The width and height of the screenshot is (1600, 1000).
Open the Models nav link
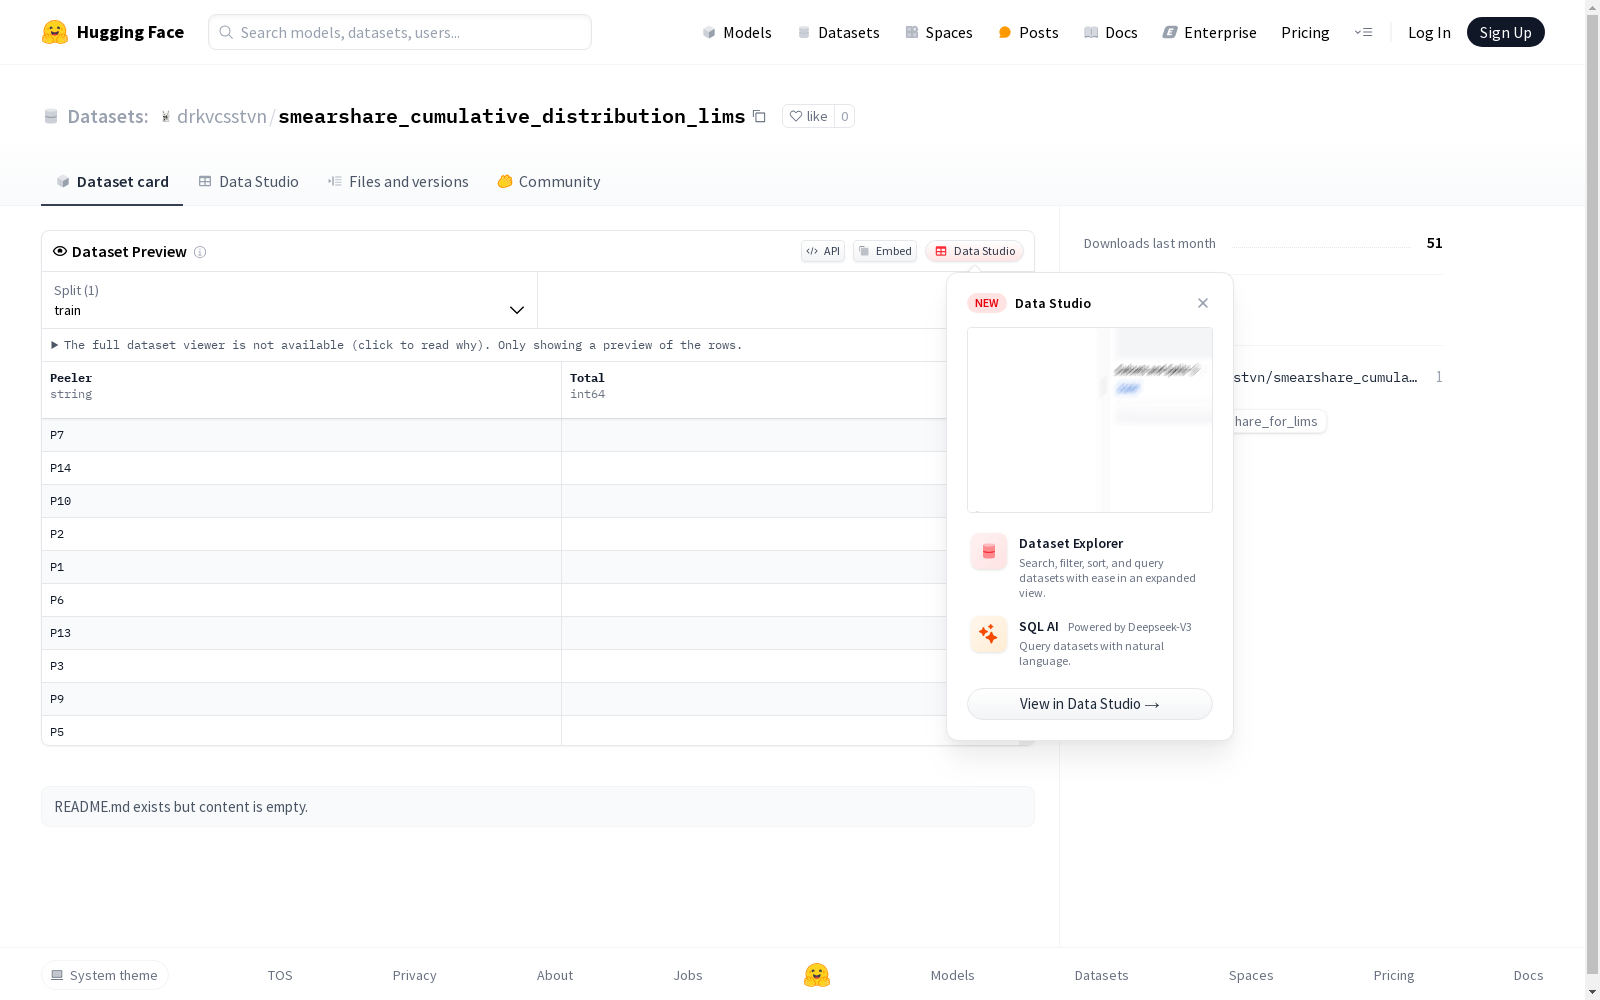coord(737,32)
